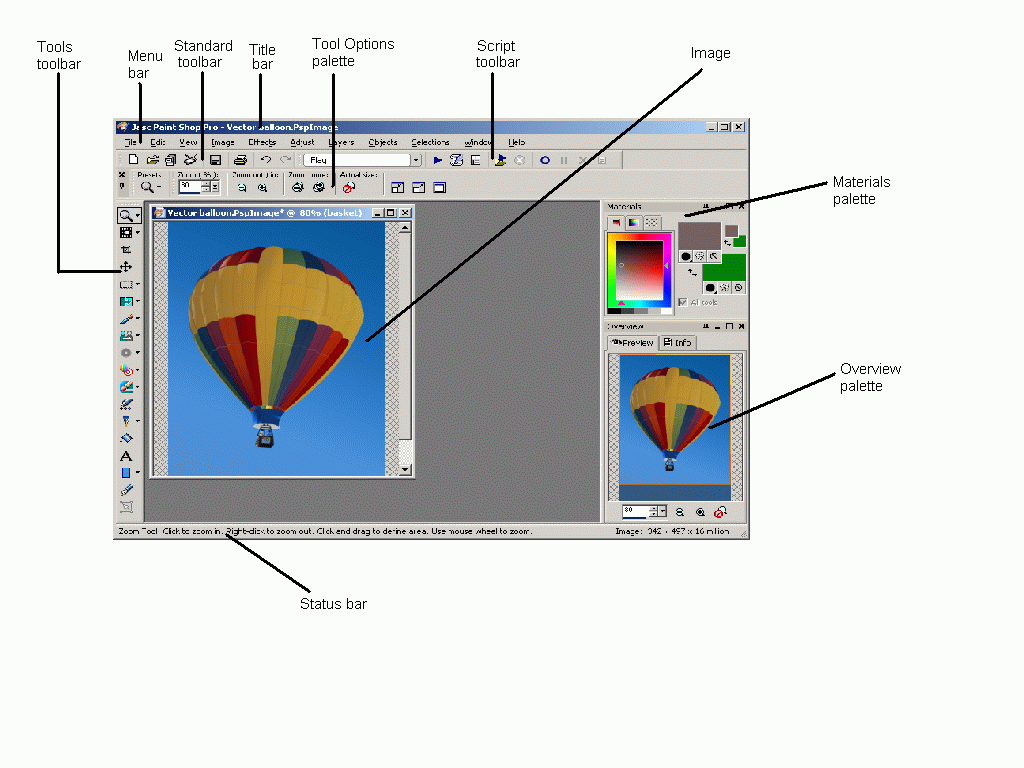Open the Overview palette zoom dropdown arrow
Screen dimensions: 1024x768
(662, 511)
